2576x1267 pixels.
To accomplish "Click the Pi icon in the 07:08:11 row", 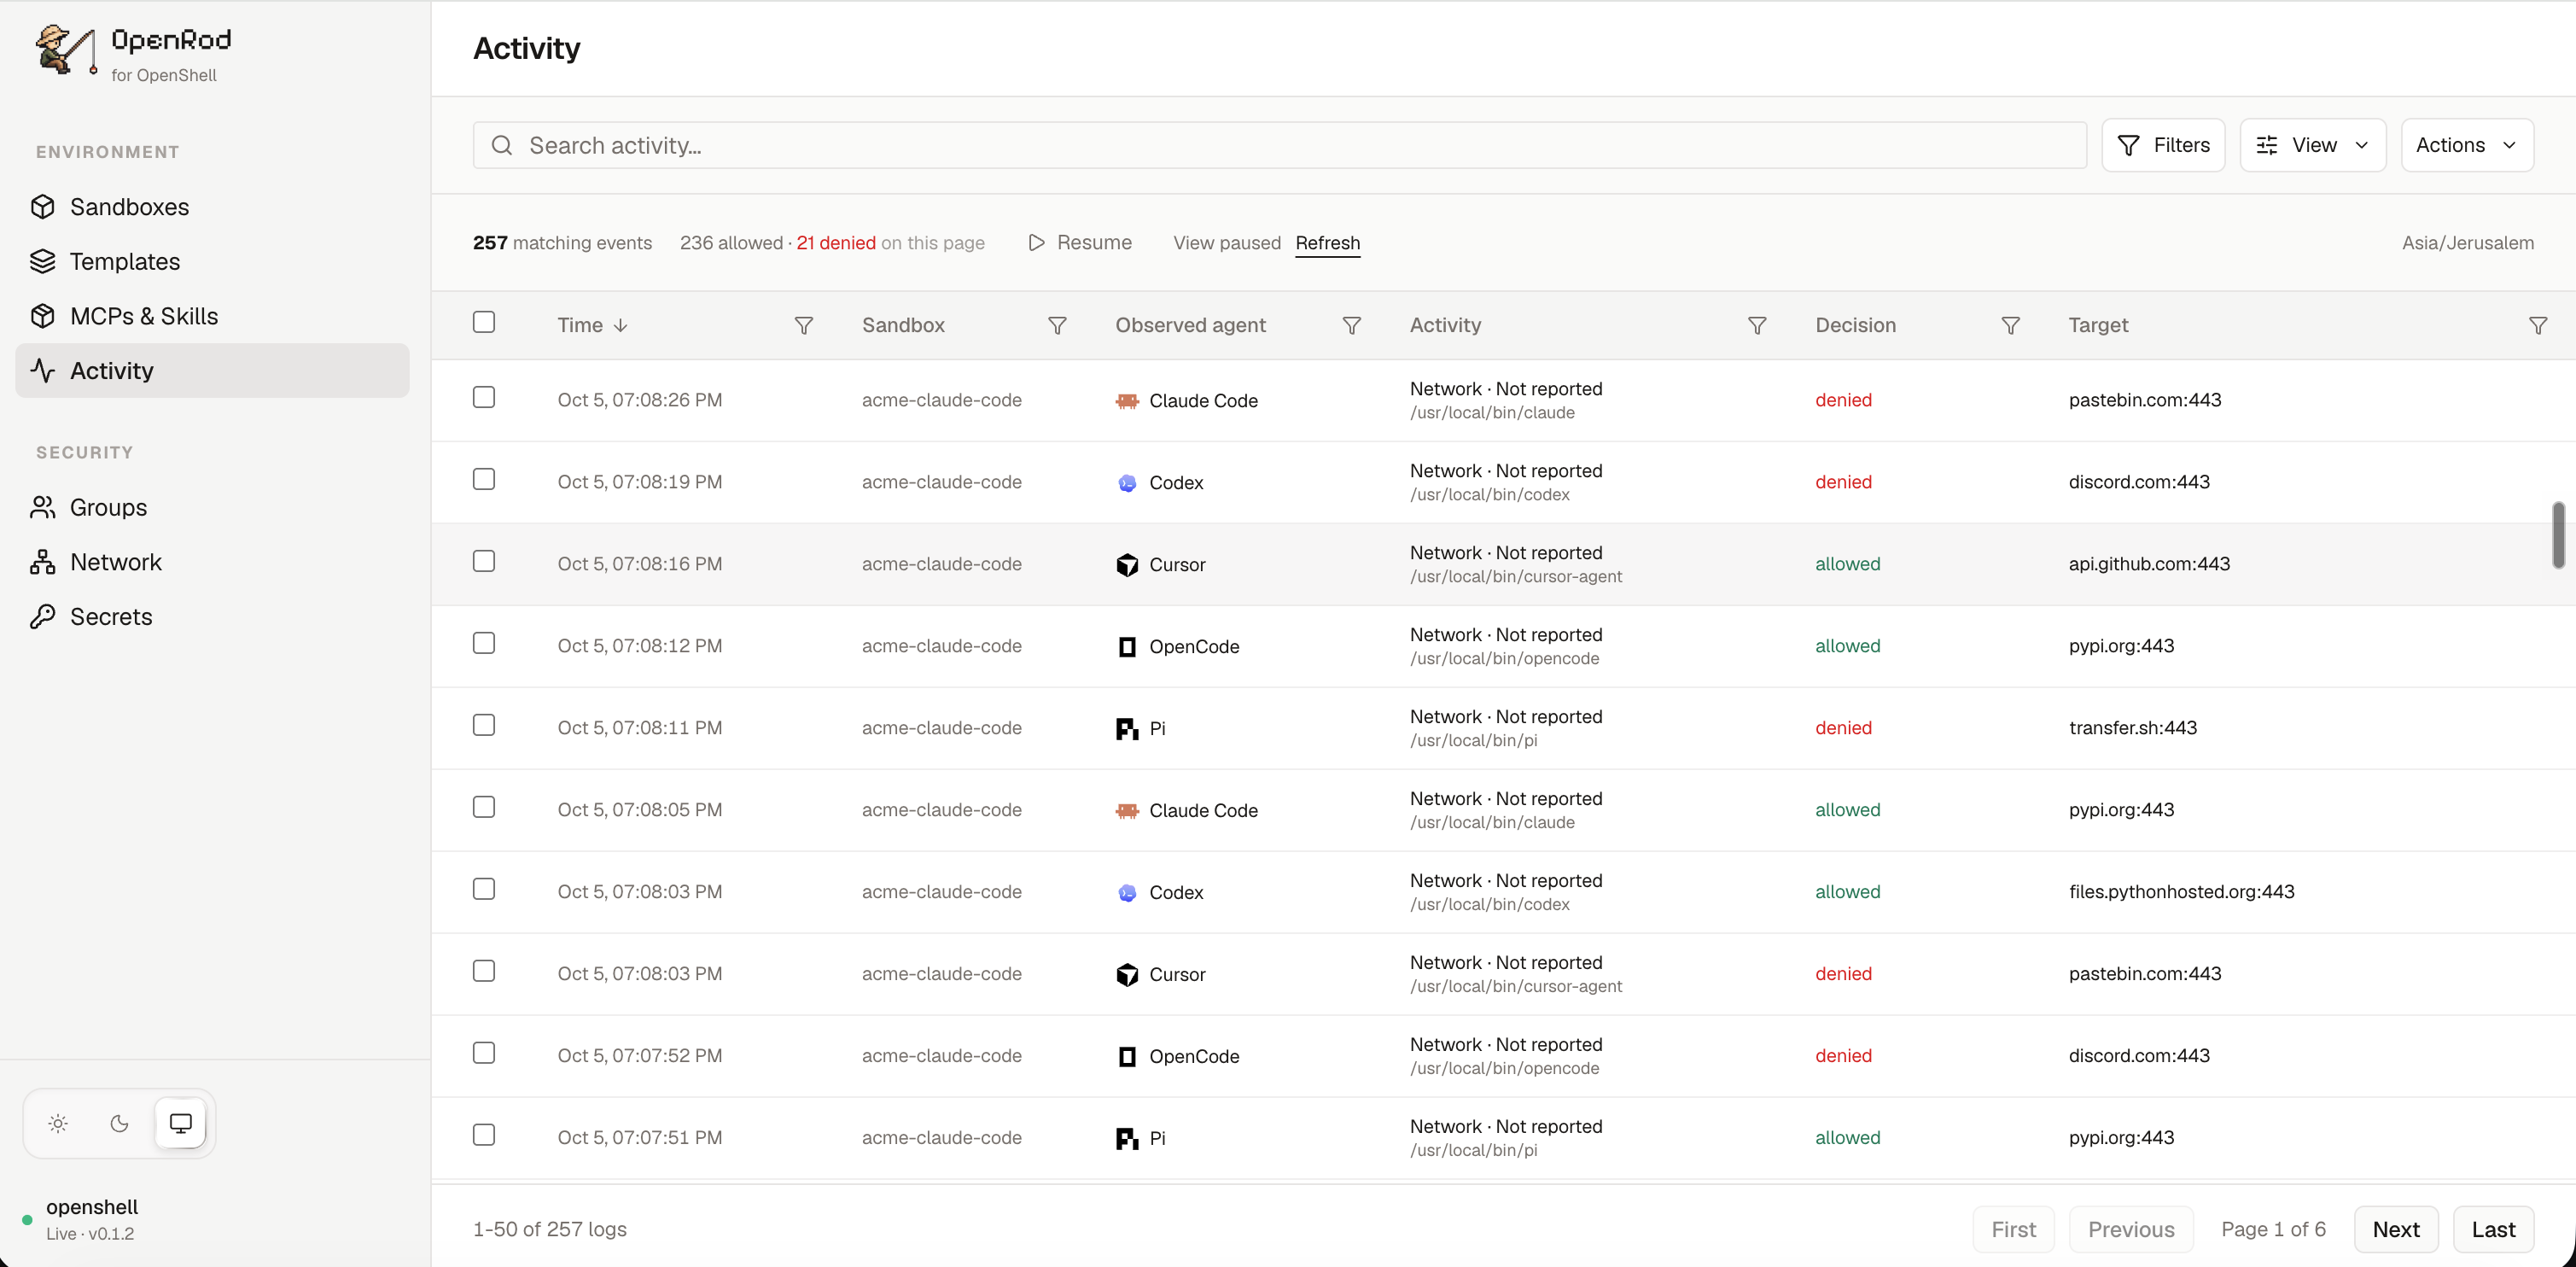I will pyautogui.click(x=1127, y=729).
